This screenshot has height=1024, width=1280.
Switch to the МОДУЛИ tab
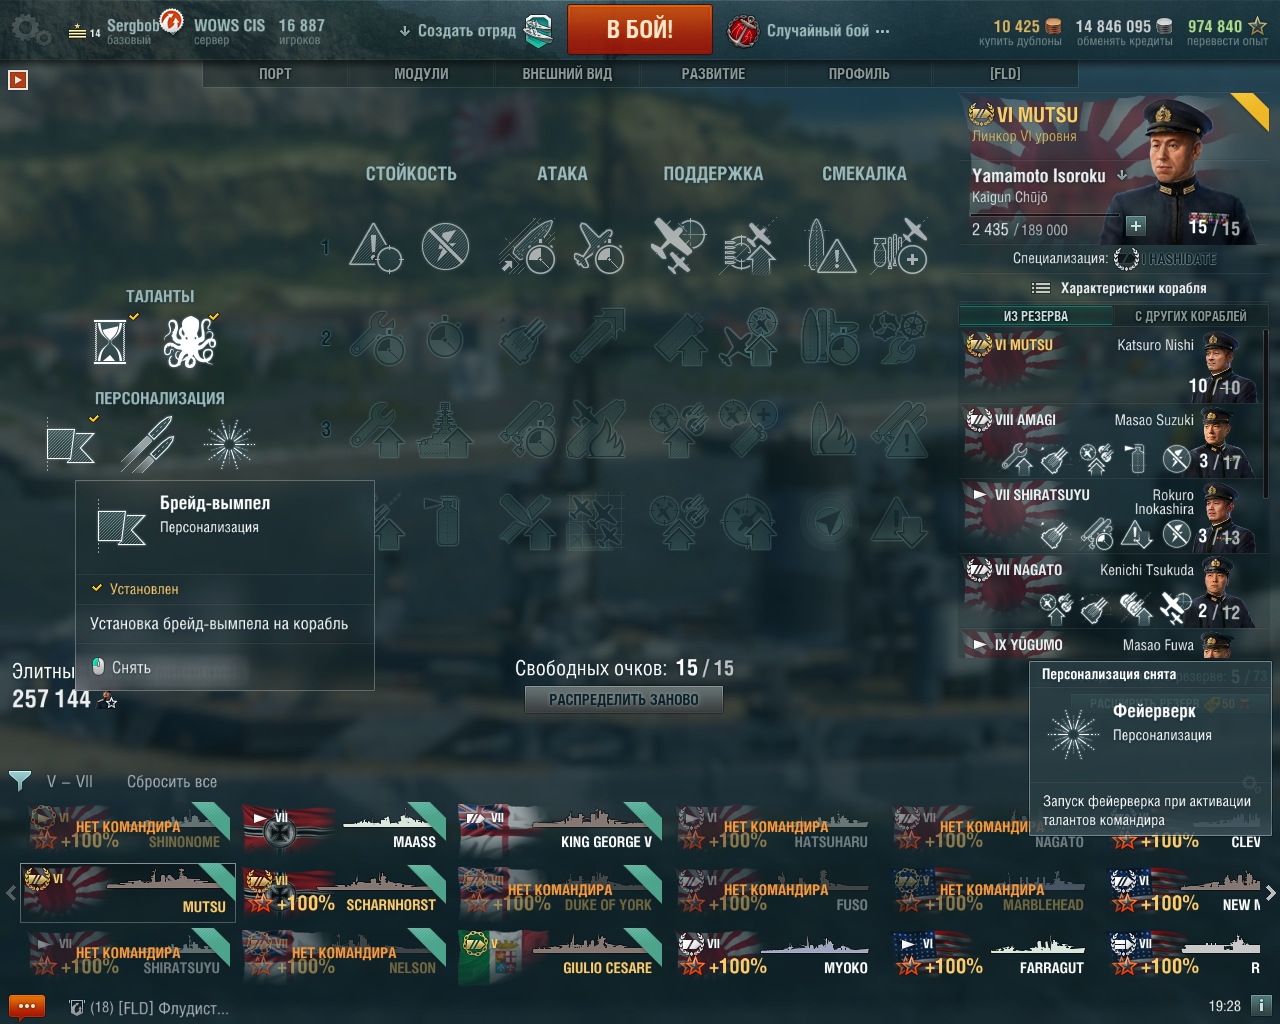(421, 74)
